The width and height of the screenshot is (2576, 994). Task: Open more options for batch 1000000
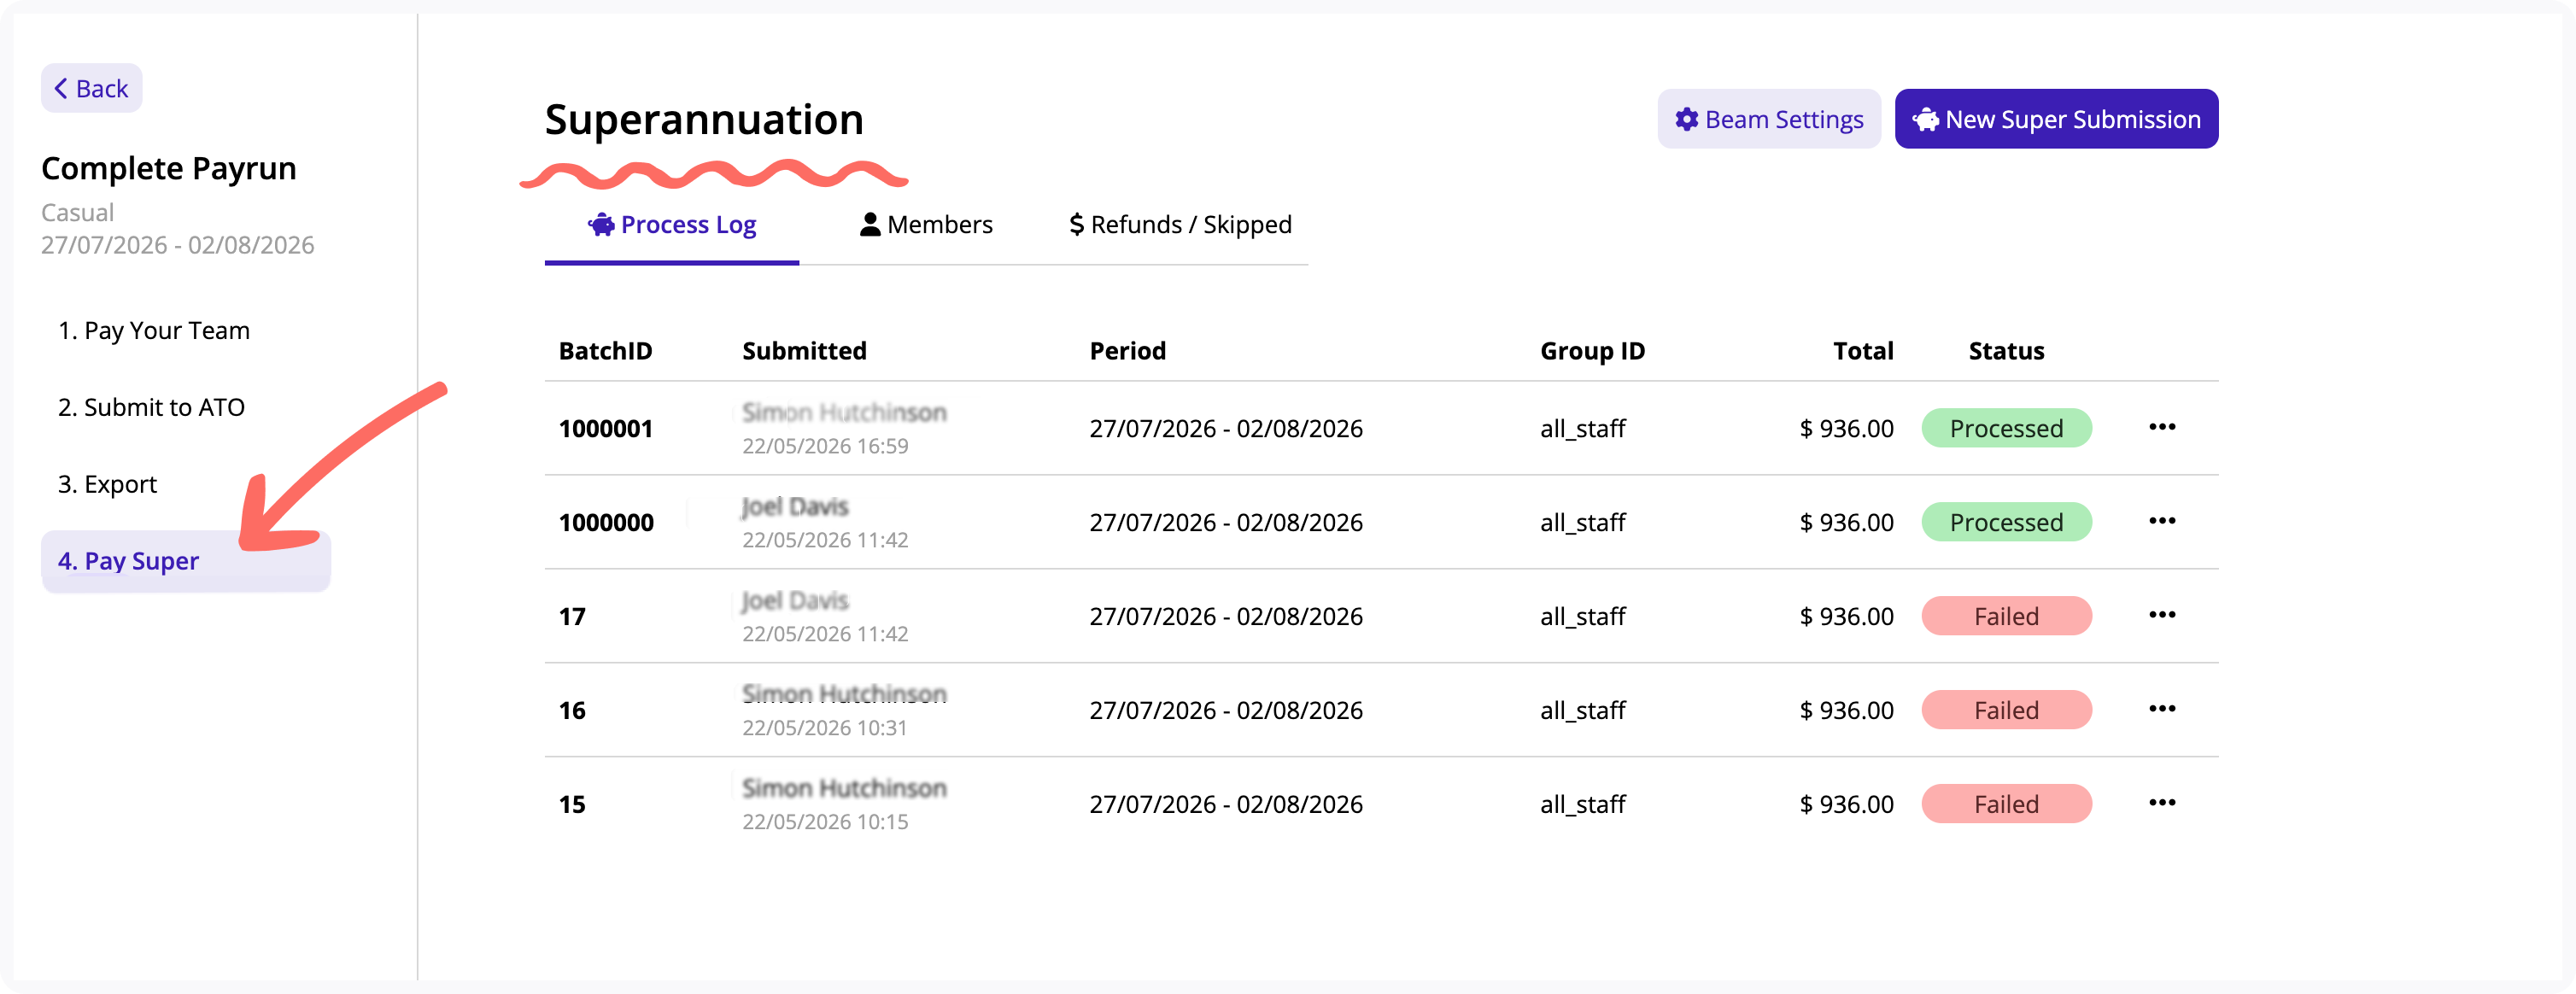tap(2162, 522)
